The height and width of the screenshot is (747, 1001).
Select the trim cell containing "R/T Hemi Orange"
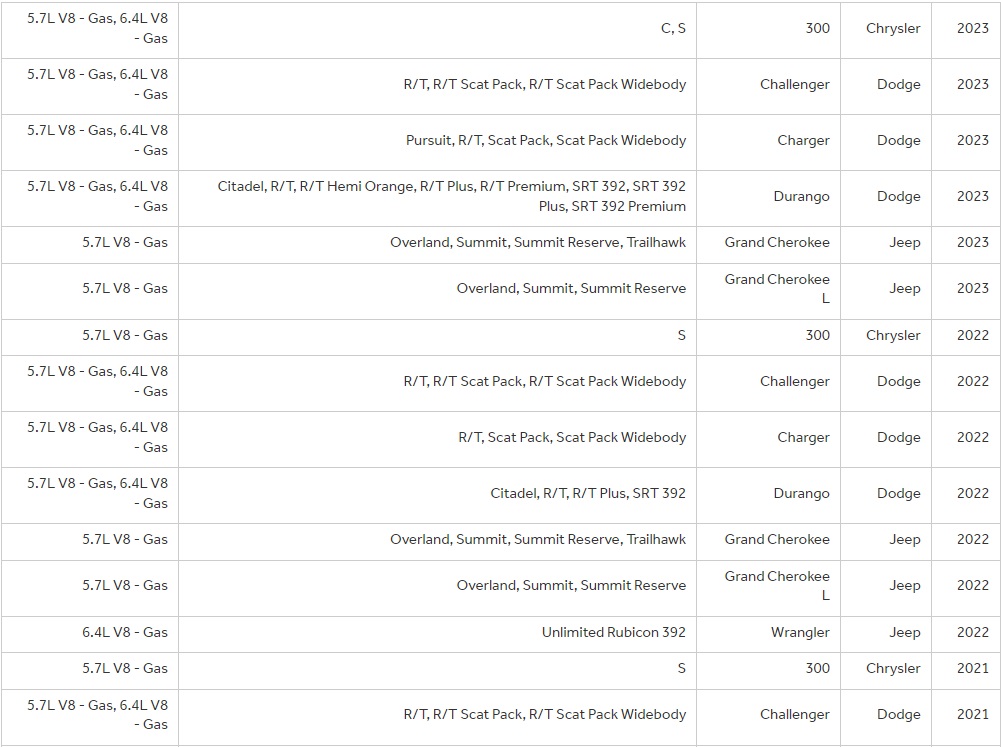[x=452, y=196]
